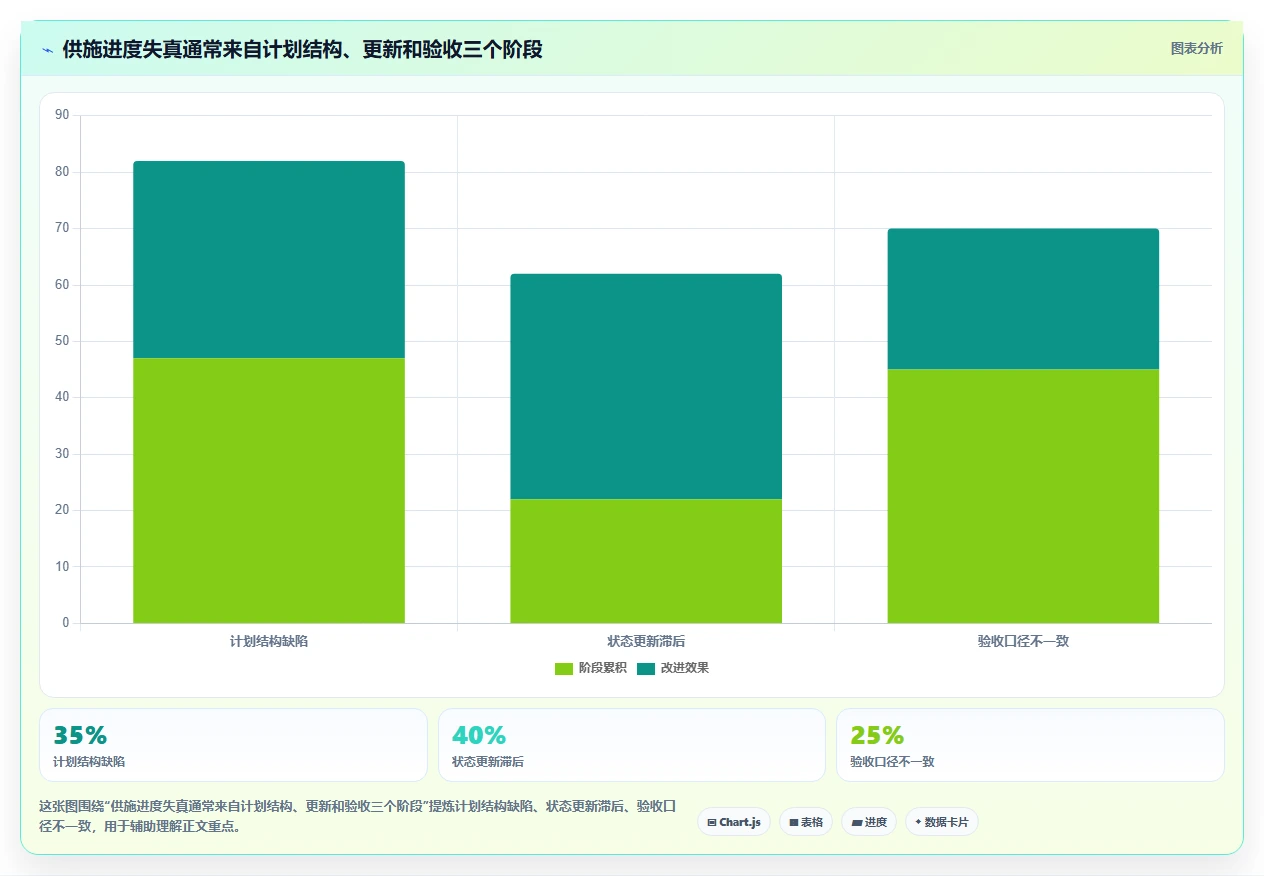Open the 25% 验收口径不一致 data card
Screen dimensions: 1264x876
[1030, 745]
